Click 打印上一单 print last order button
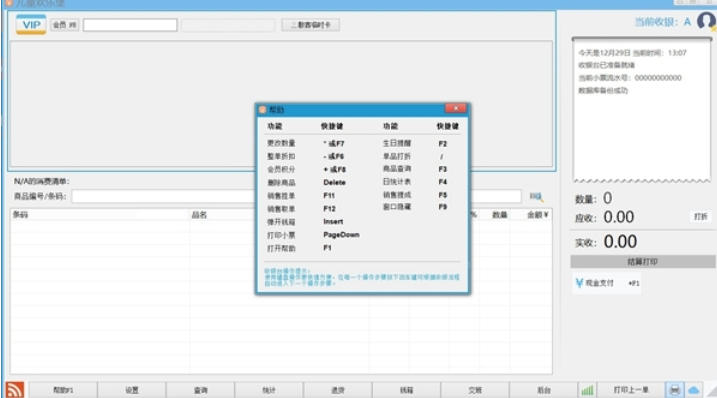Image resolution: width=717 pixels, height=398 pixels. coord(631,390)
